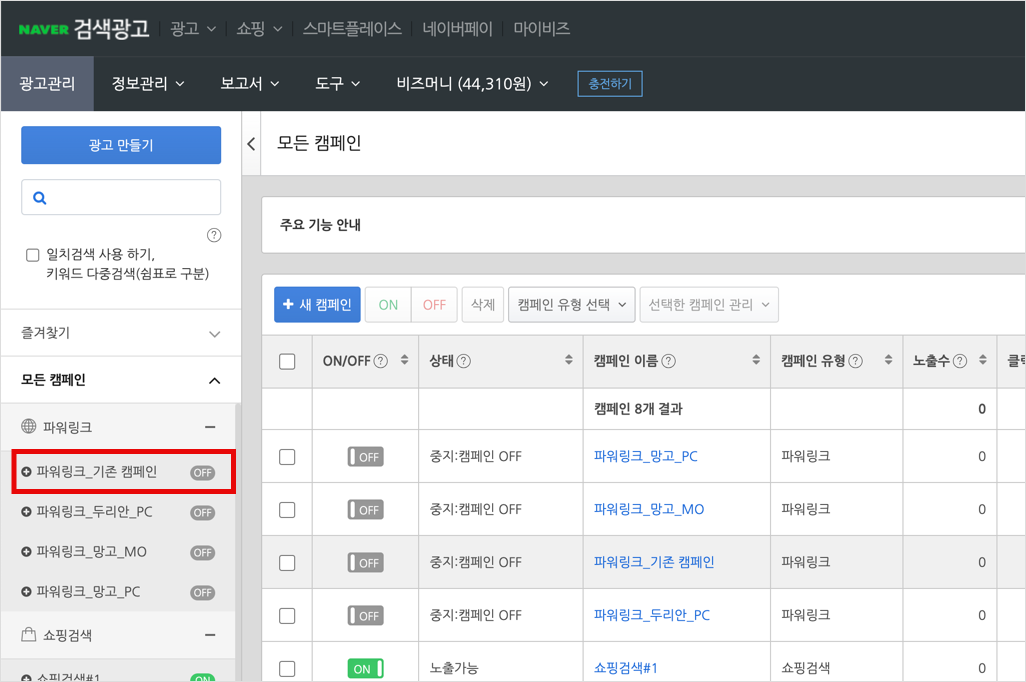Collapse the 파워링크 group minus icon
This screenshot has height=682, width=1026.
tap(210, 427)
